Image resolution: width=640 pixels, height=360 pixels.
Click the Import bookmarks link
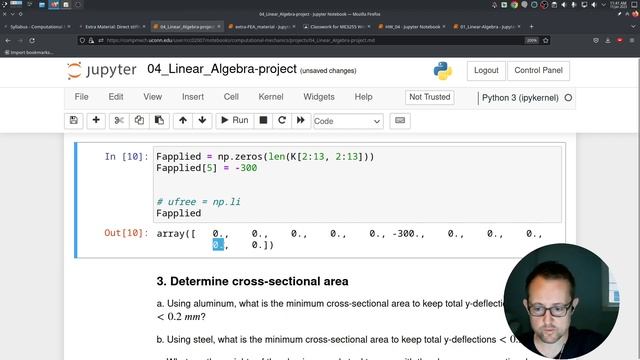(x=29, y=52)
